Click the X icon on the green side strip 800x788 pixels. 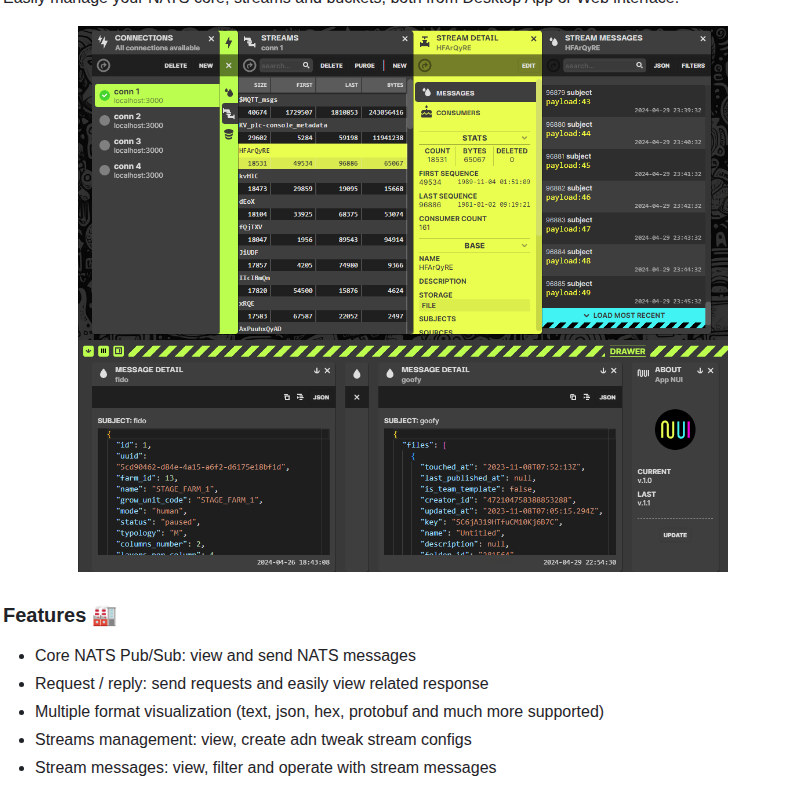(229, 65)
